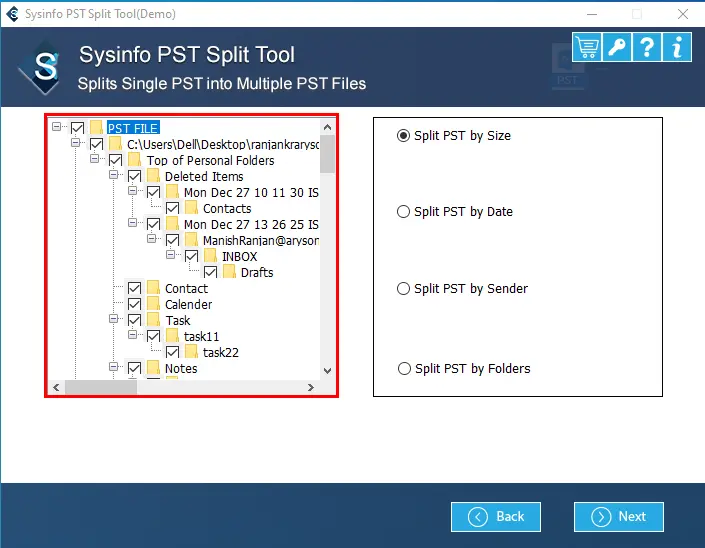Select the PST FILE tree label
Viewport: 705px width, 548px height.
(133, 128)
